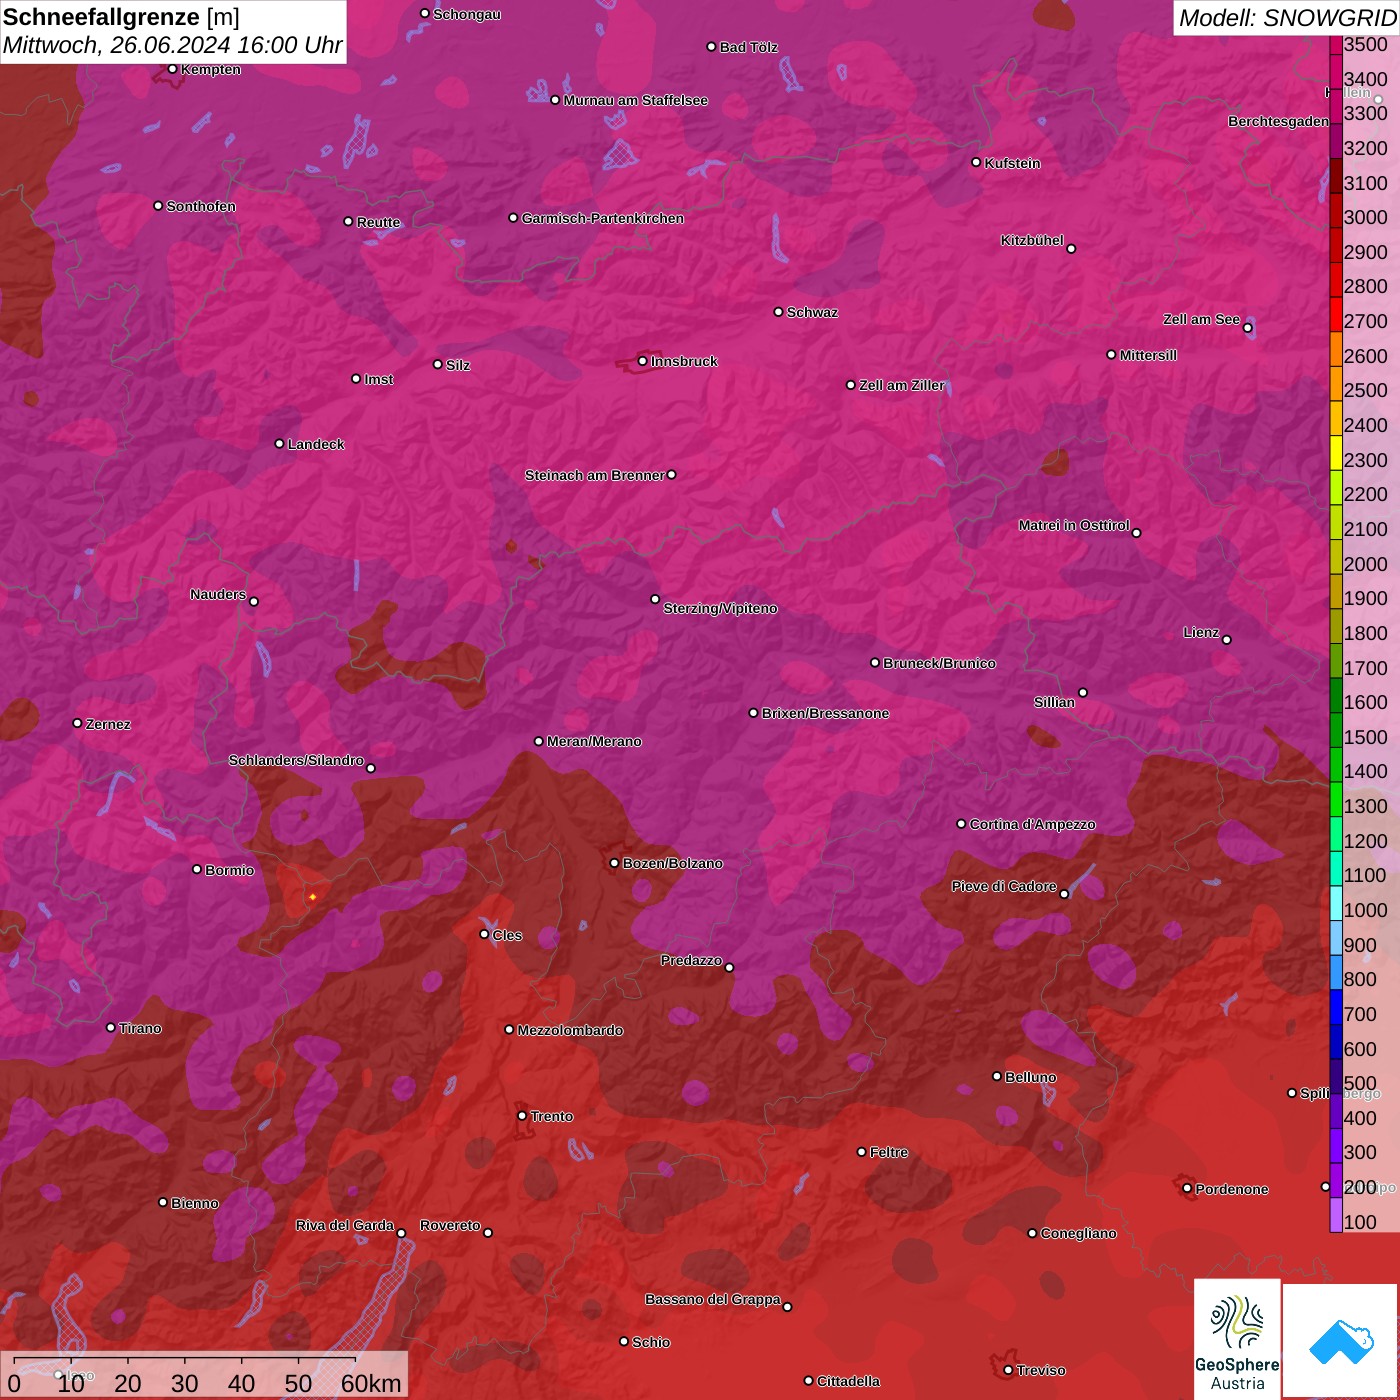This screenshot has width=1400, height=1400.
Task: Click the Brixen/Bressanone label
Action: (x=826, y=713)
